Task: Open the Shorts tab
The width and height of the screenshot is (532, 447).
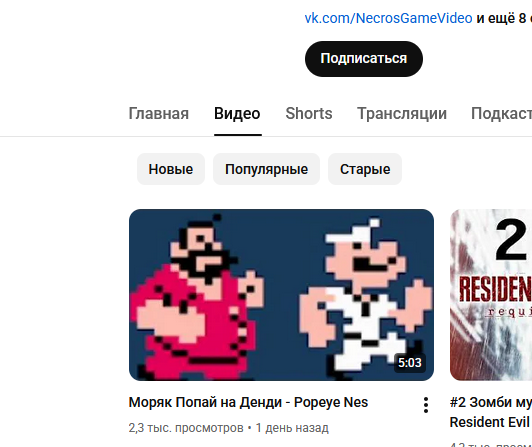Action: coord(309,113)
